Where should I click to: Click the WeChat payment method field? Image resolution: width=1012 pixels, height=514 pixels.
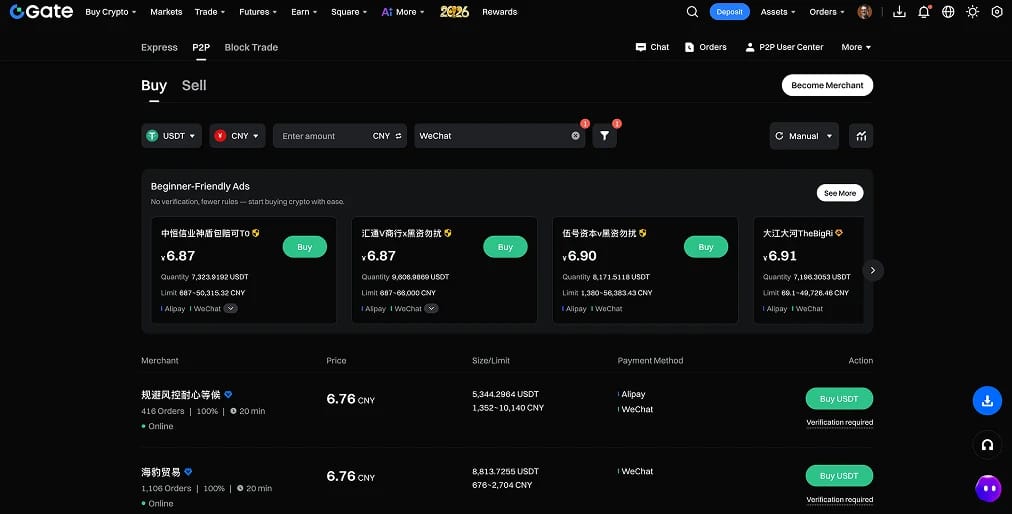pos(500,136)
